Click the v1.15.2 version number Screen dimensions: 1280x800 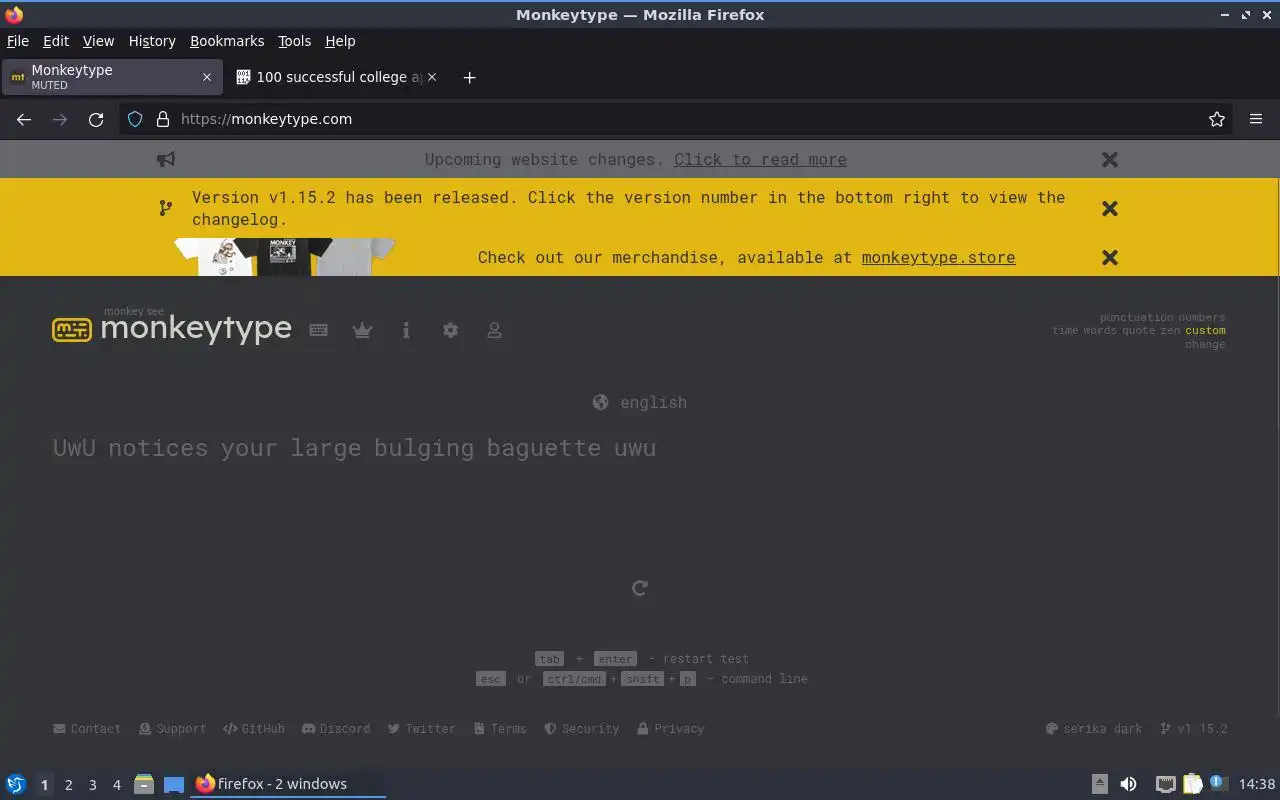(1194, 729)
